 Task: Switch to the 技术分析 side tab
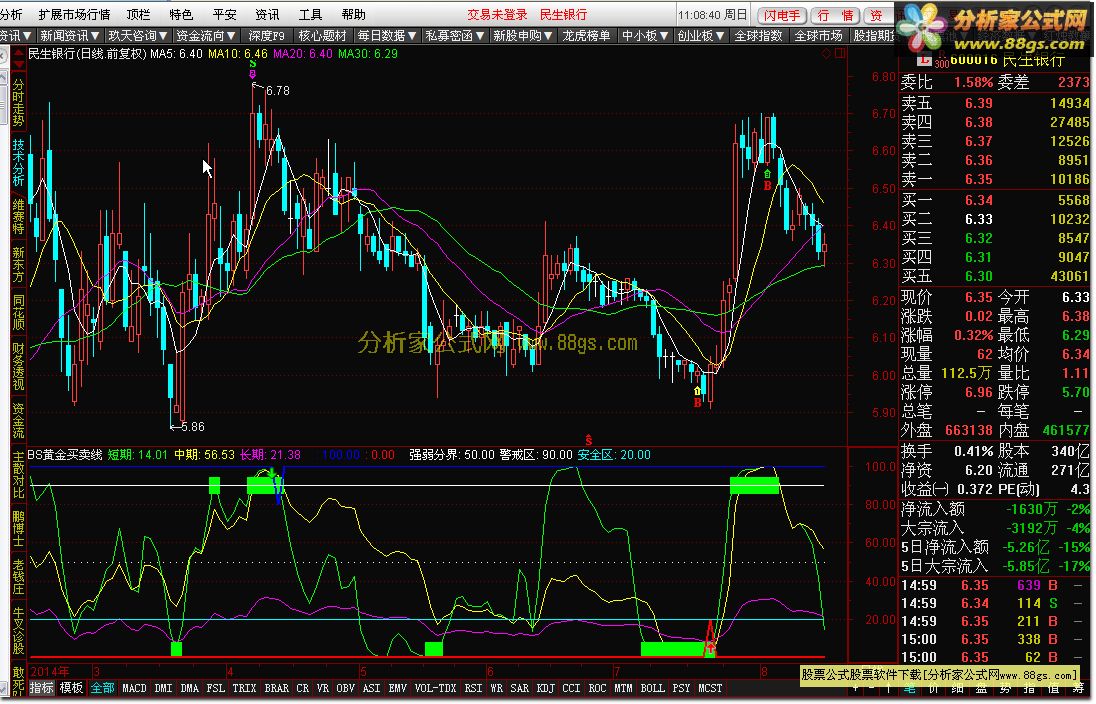[18, 162]
